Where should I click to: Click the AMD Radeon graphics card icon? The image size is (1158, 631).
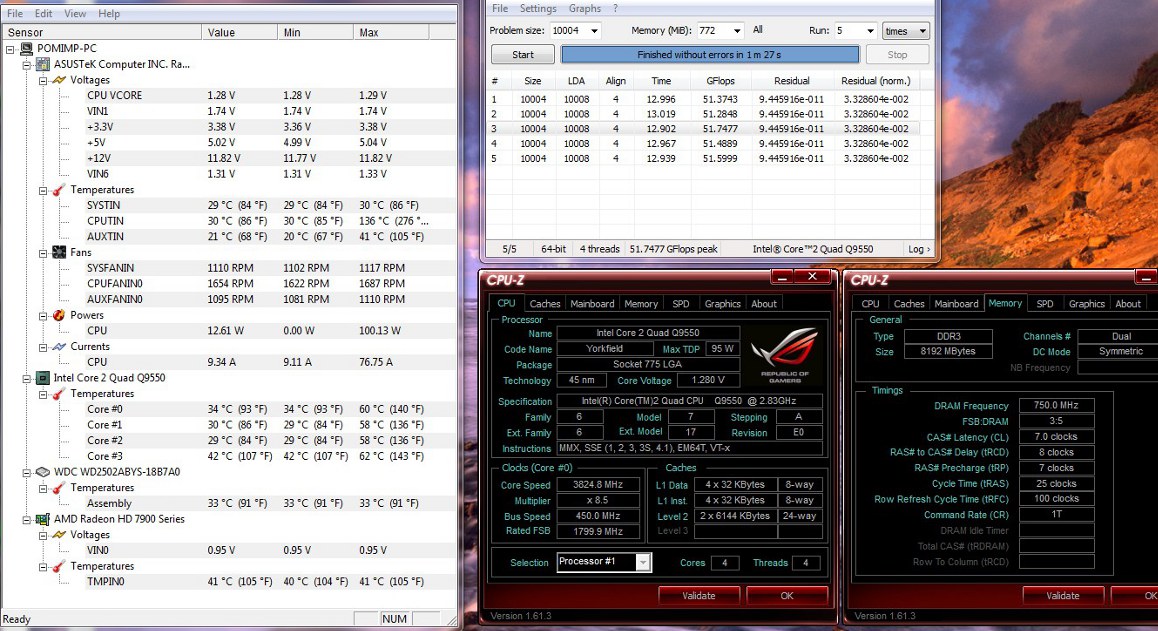click(x=44, y=519)
